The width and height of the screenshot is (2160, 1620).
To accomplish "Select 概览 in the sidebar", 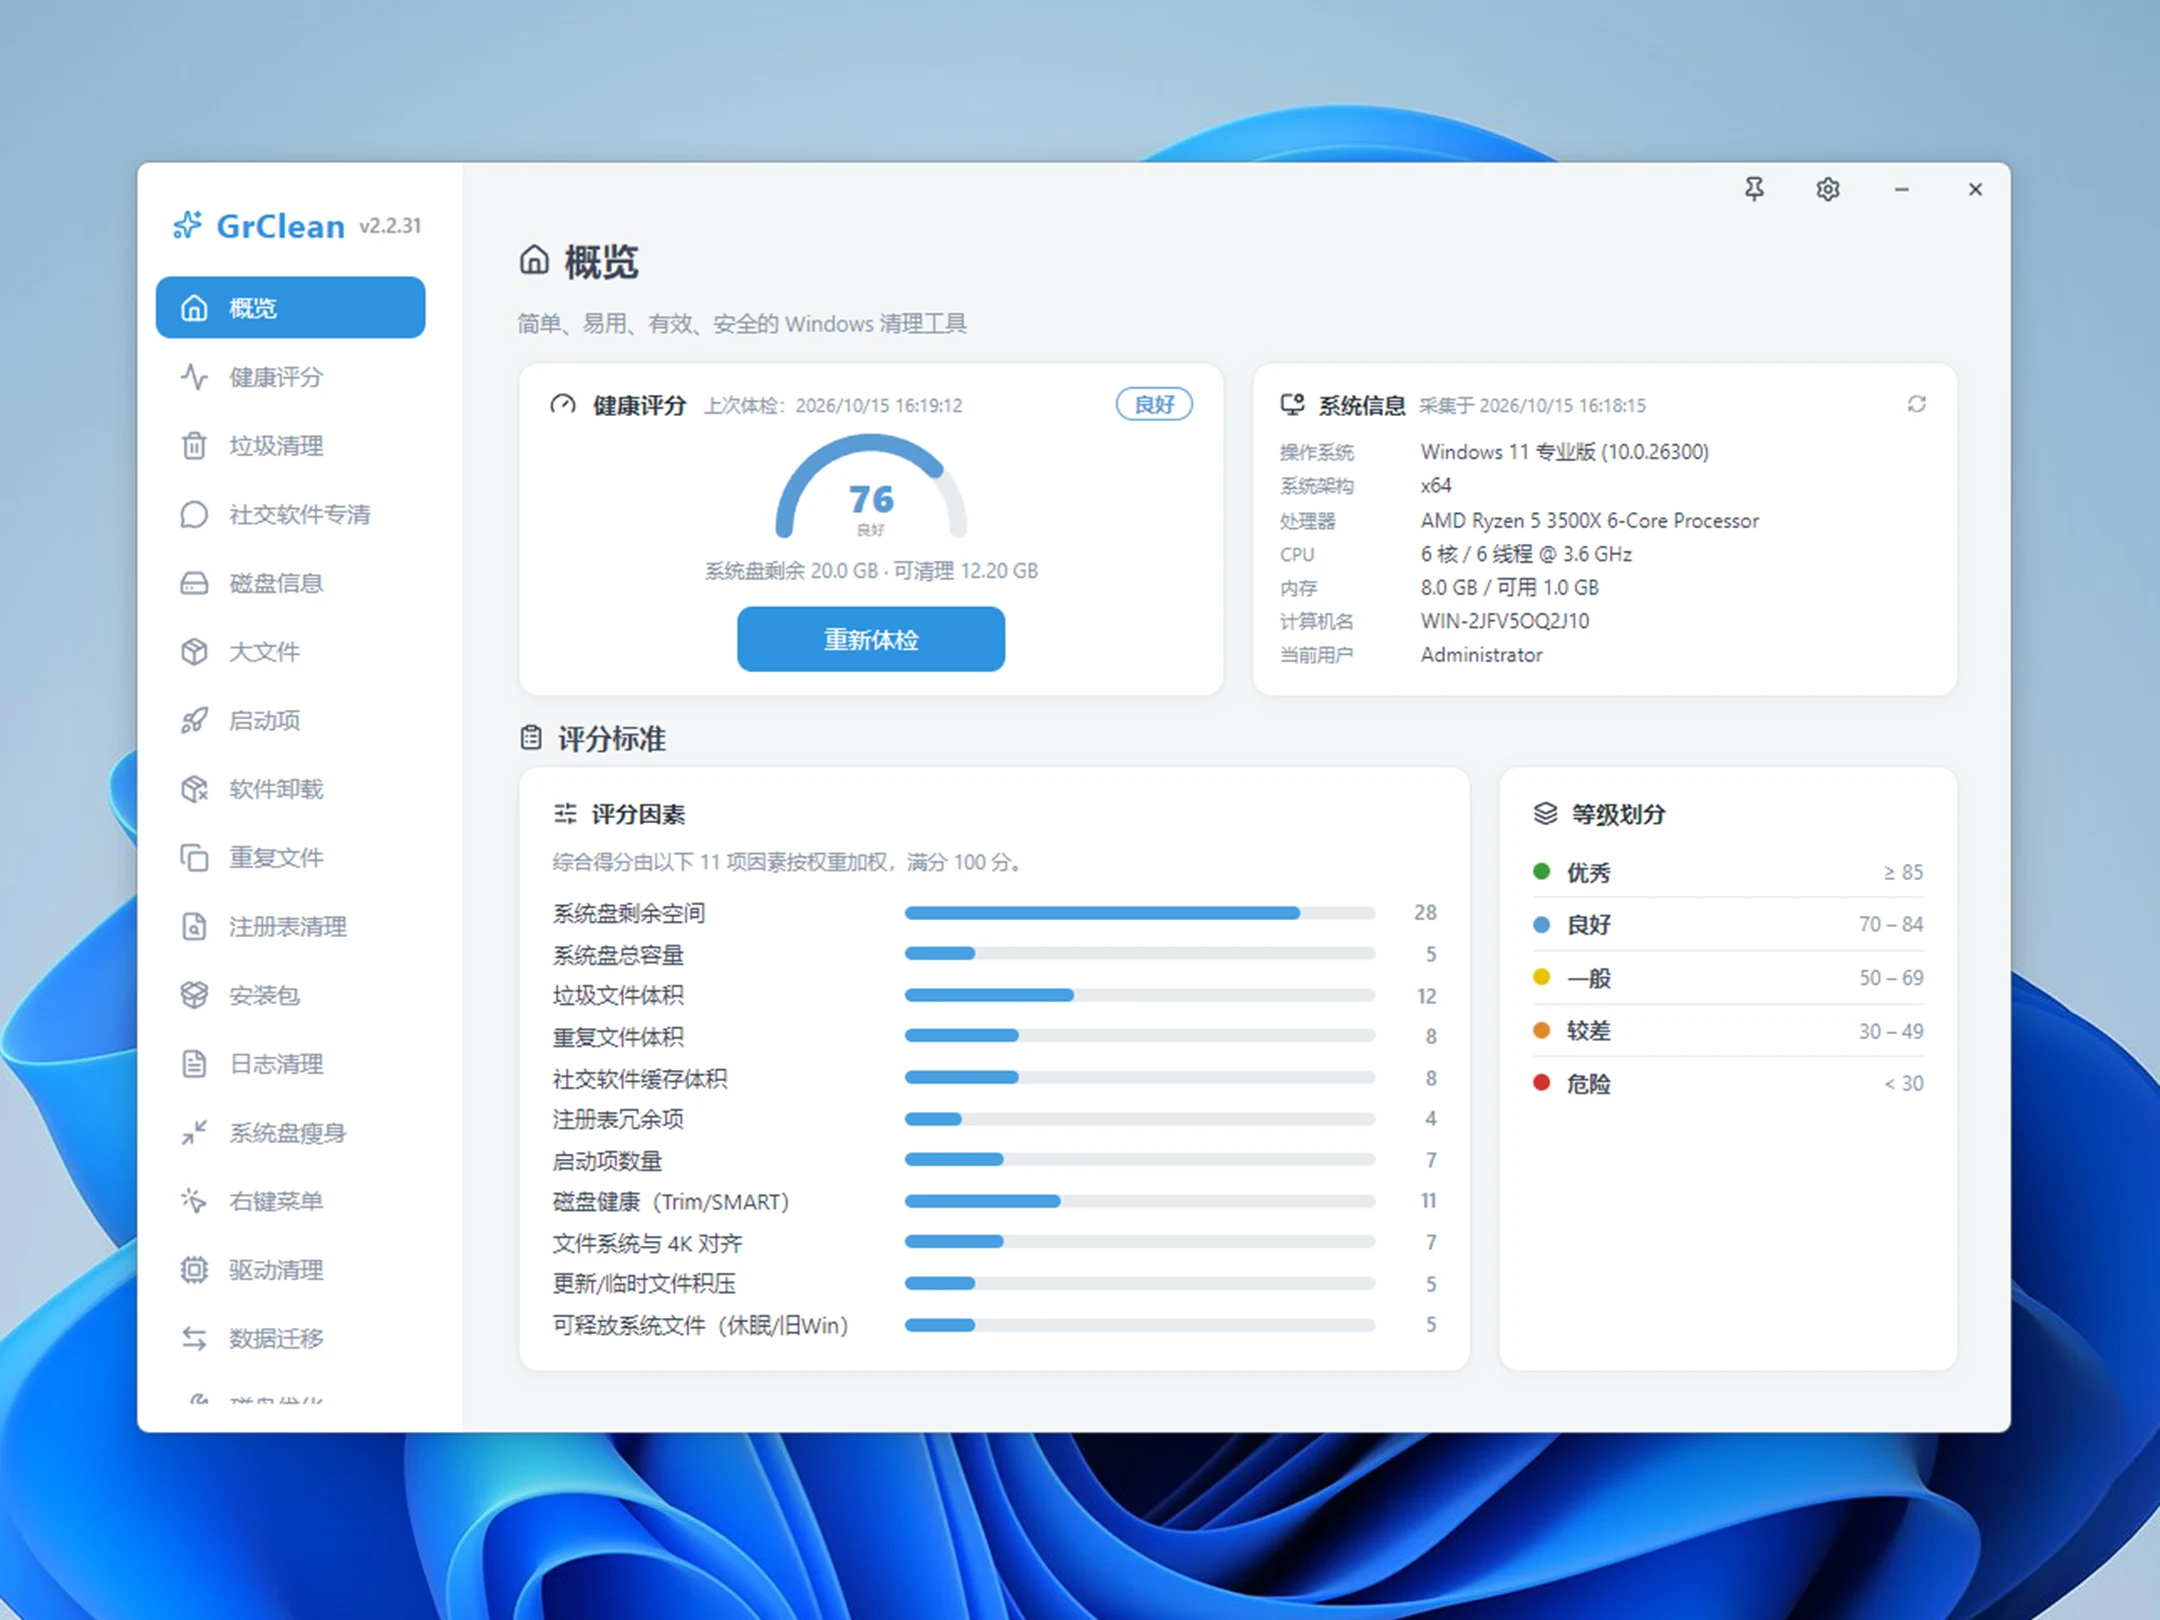I will pyautogui.click(x=290, y=307).
